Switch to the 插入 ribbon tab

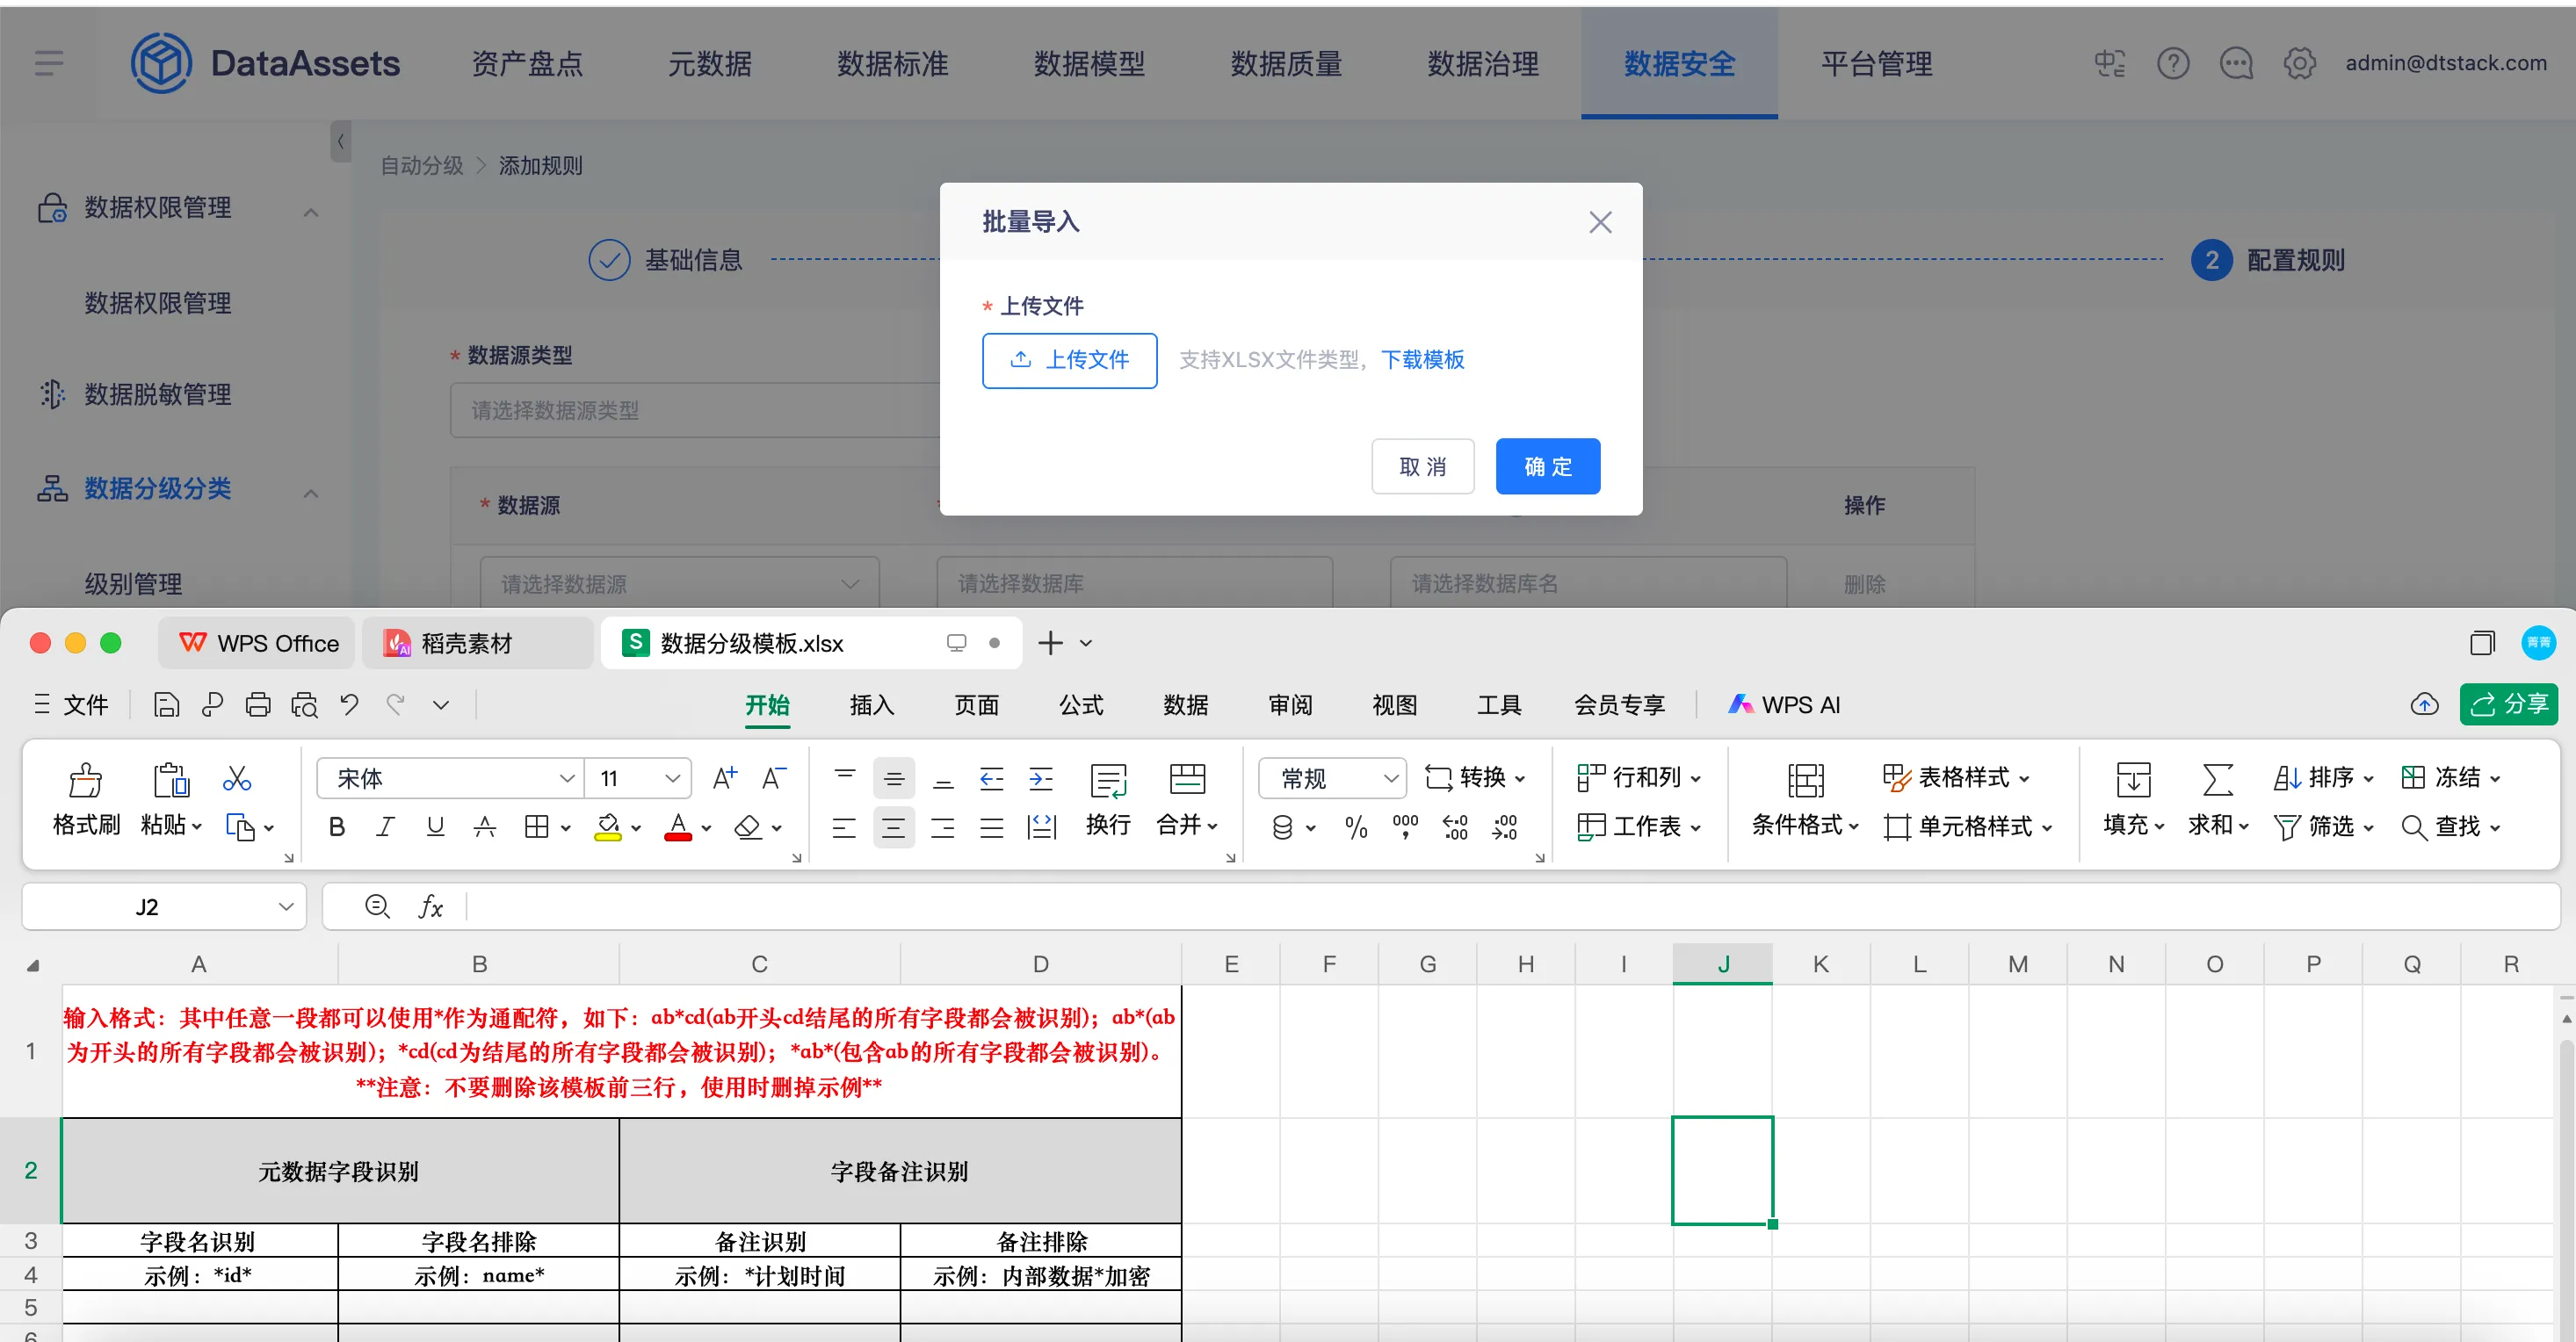871,705
